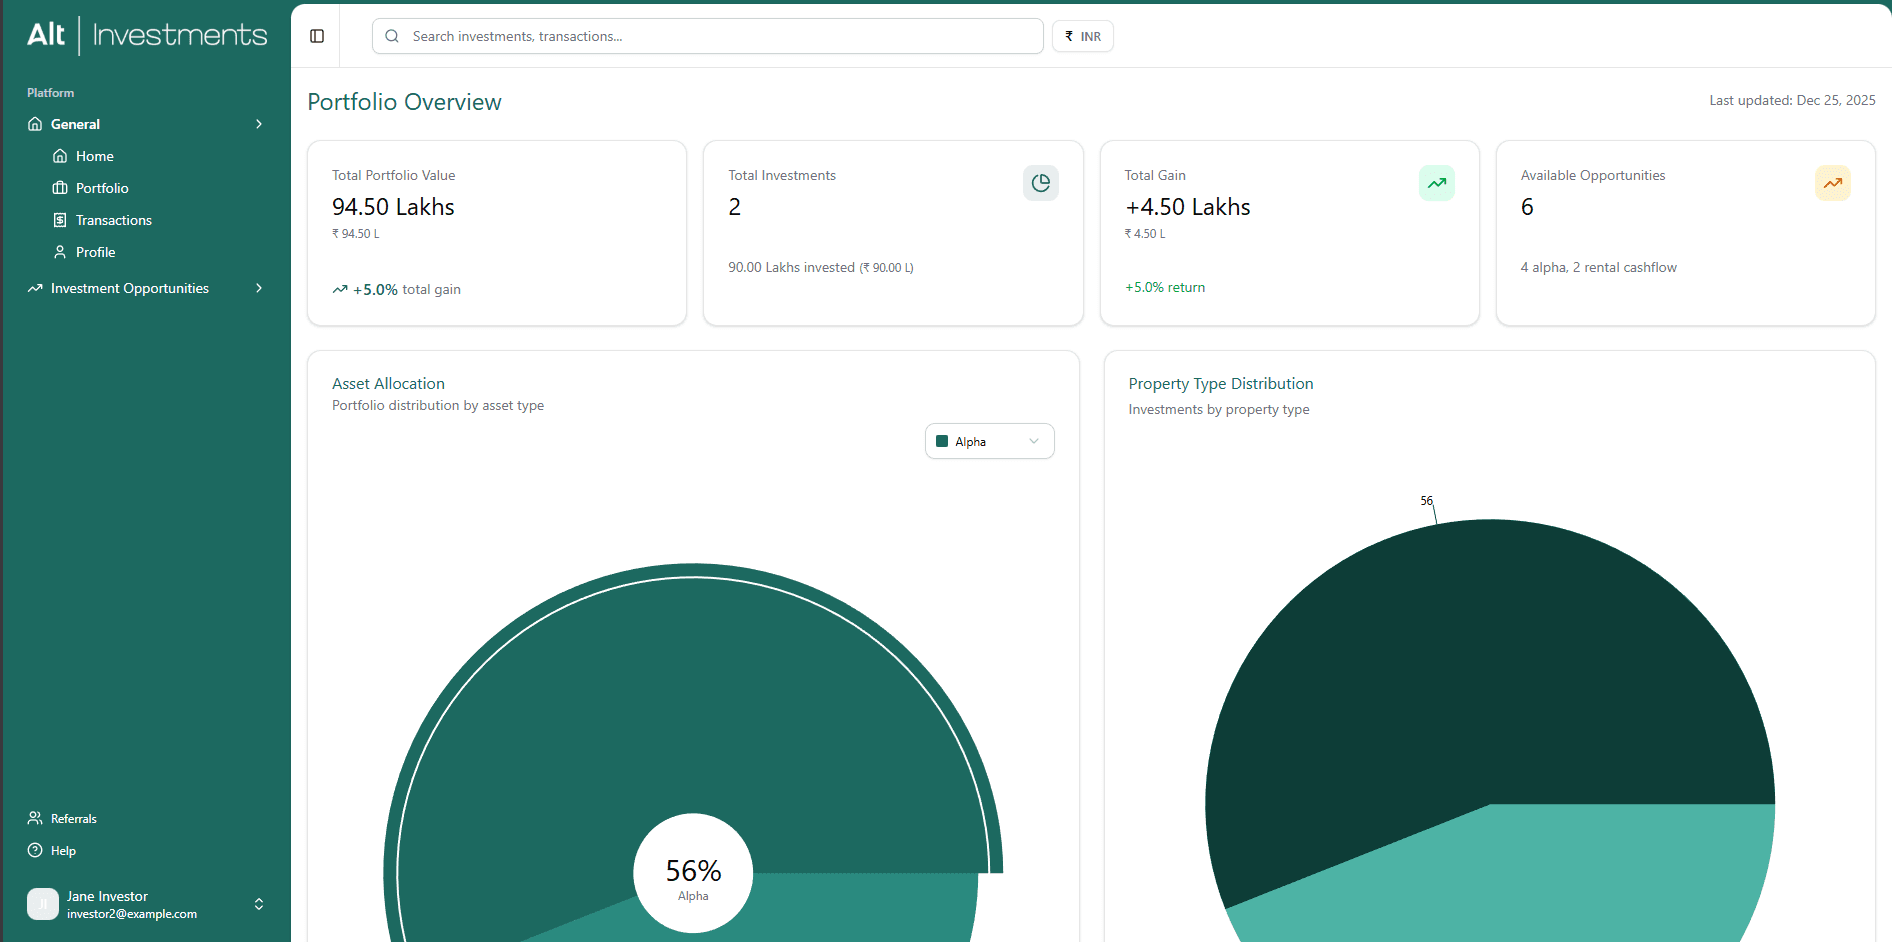
Task: Open the Help question mark icon
Action: (x=35, y=850)
